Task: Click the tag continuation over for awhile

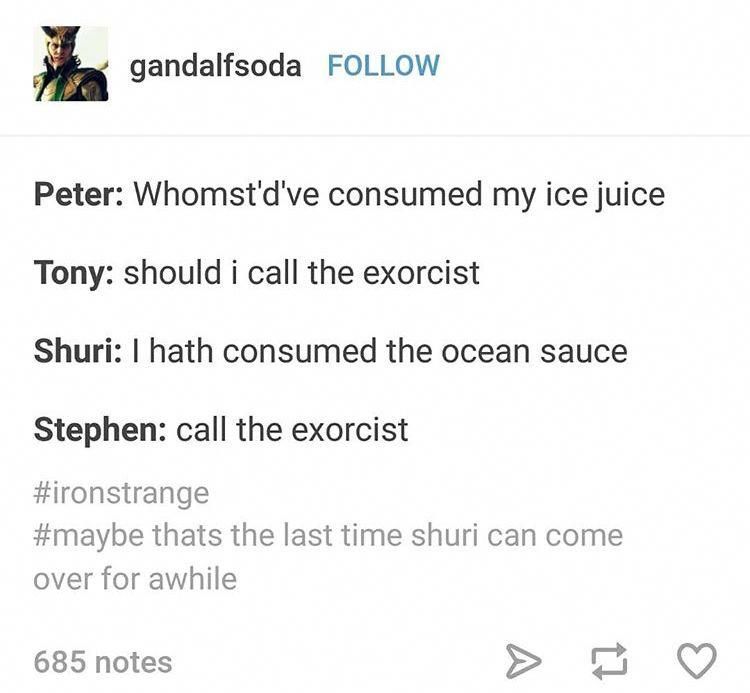Action: [x=135, y=579]
